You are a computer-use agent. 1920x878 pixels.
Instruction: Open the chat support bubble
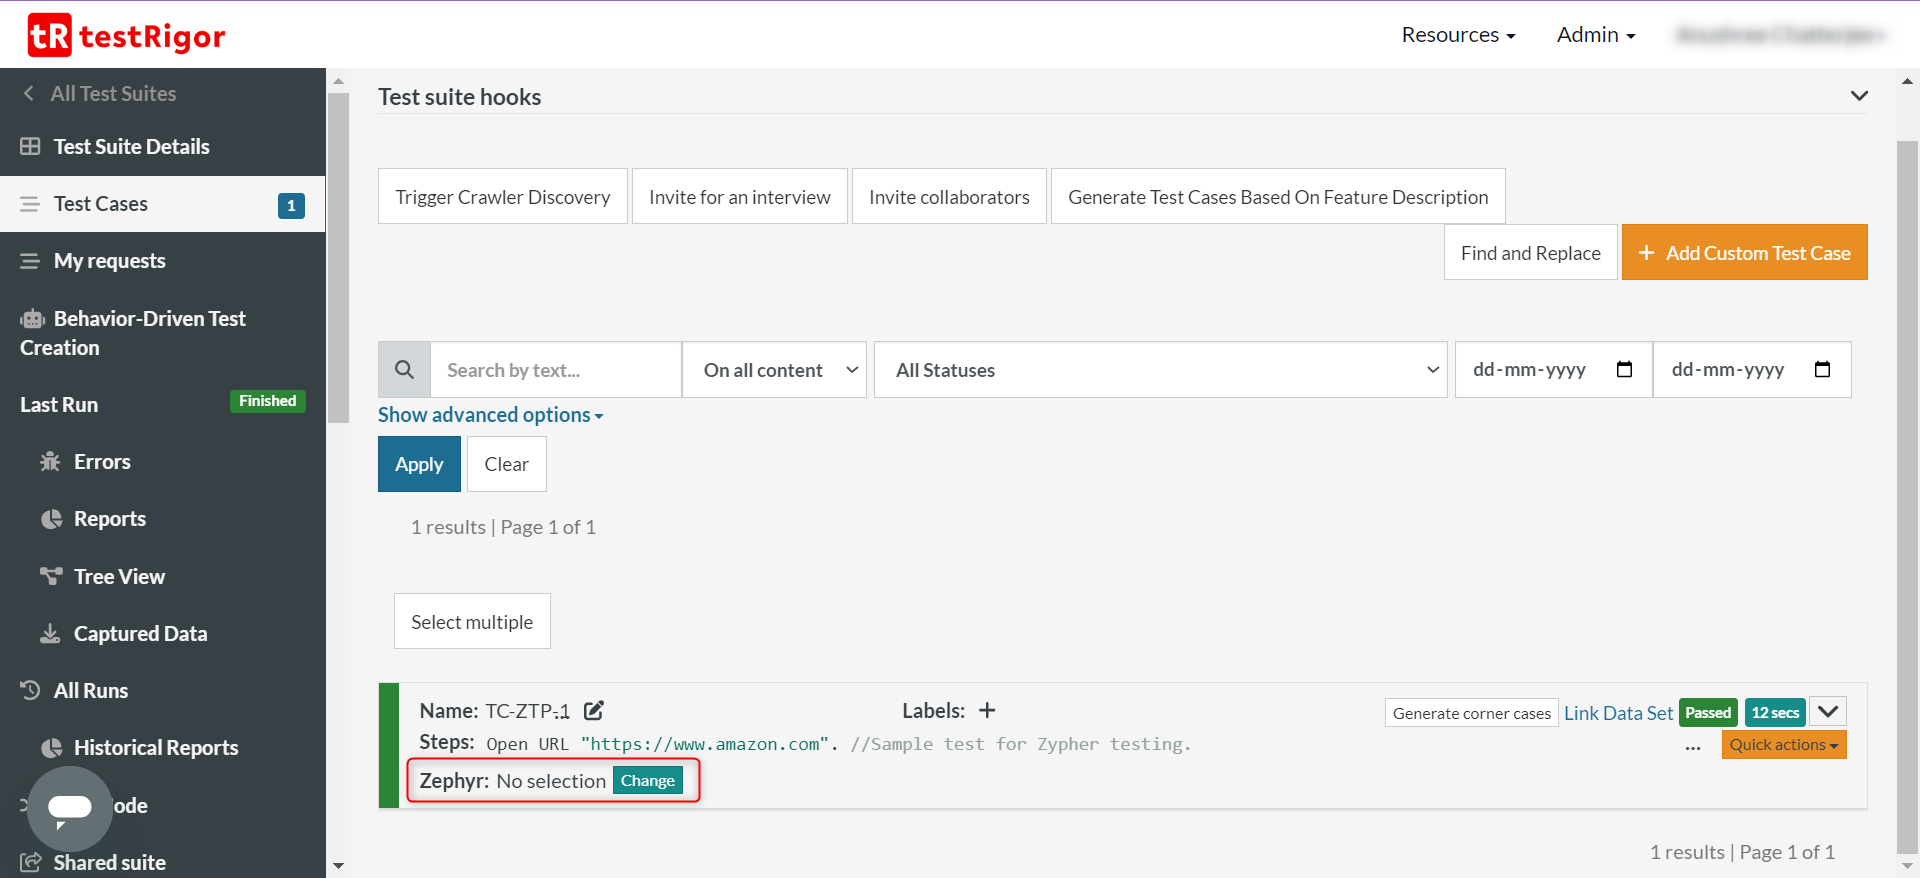(x=69, y=808)
